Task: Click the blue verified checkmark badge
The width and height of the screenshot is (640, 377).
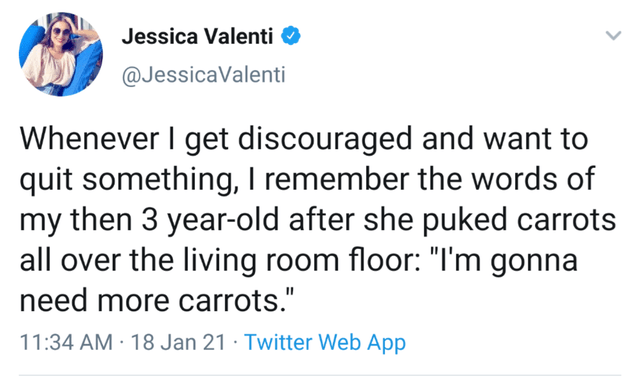Action: (x=291, y=36)
